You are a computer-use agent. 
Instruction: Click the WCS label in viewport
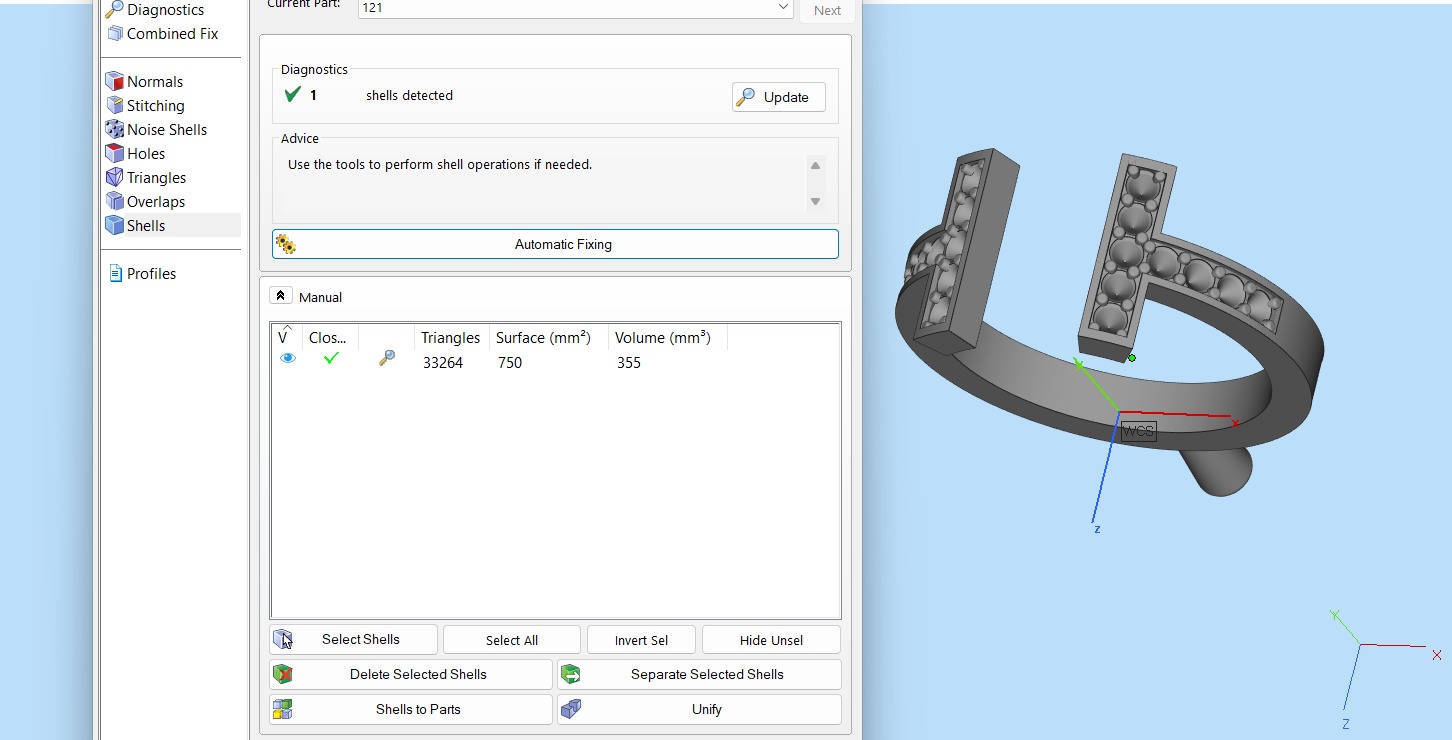(x=1138, y=431)
